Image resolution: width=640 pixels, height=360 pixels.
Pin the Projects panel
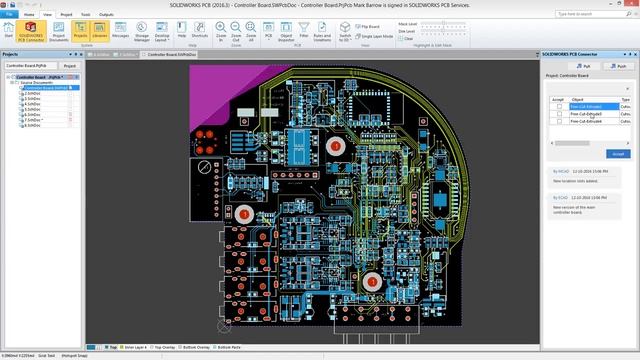(76, 54)
